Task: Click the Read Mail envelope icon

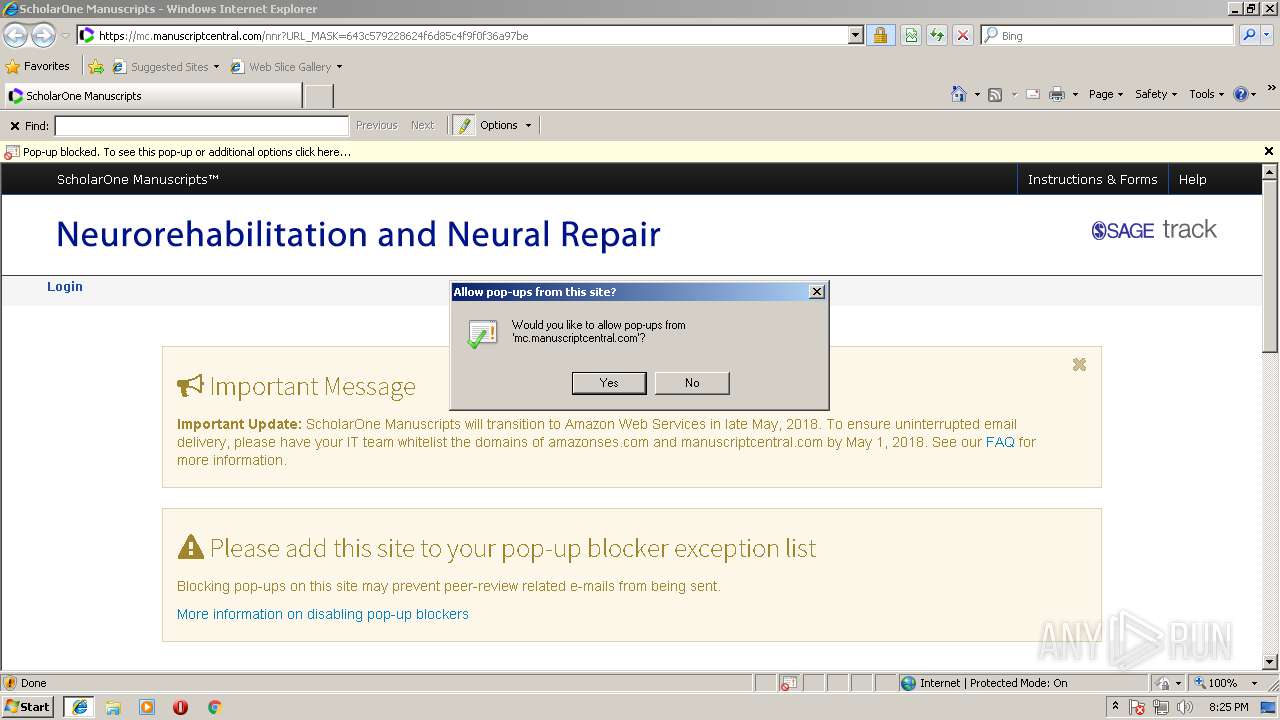Action: pos(1033,94)
